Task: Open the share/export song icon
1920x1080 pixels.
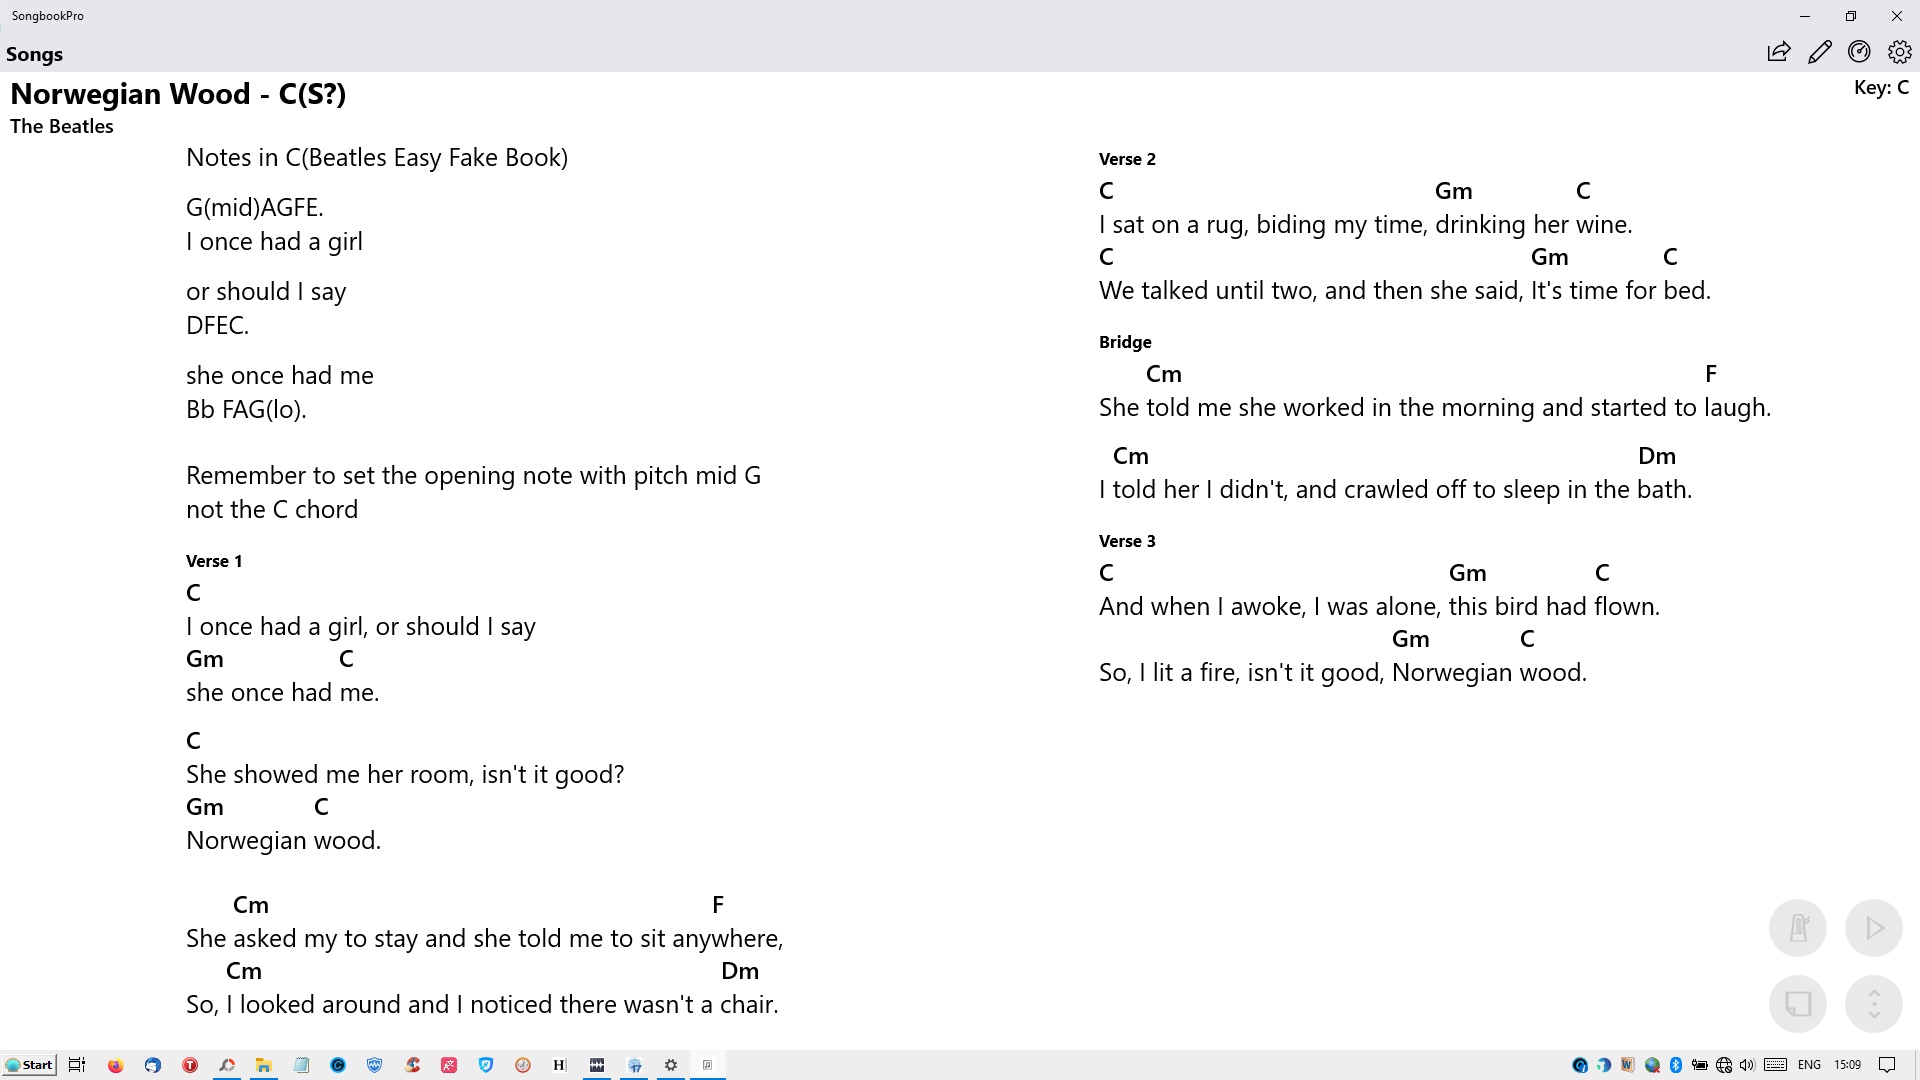Action: 1778,52
